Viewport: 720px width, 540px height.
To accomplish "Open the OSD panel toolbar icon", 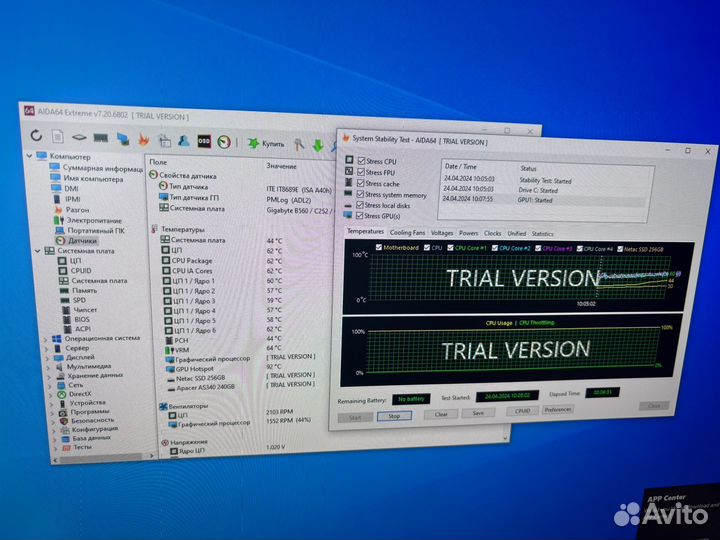I will (203, 141).
